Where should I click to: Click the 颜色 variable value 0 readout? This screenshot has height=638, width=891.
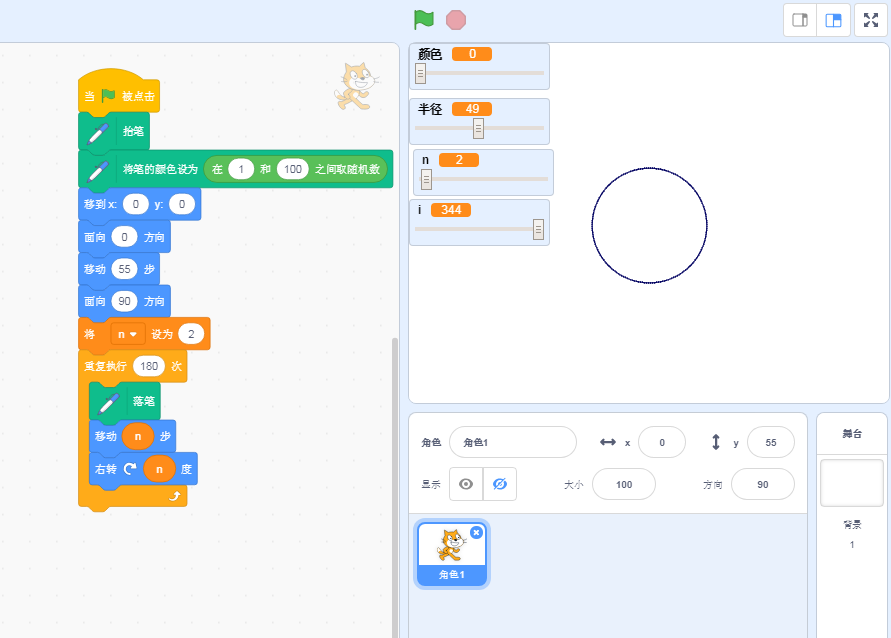472,54
